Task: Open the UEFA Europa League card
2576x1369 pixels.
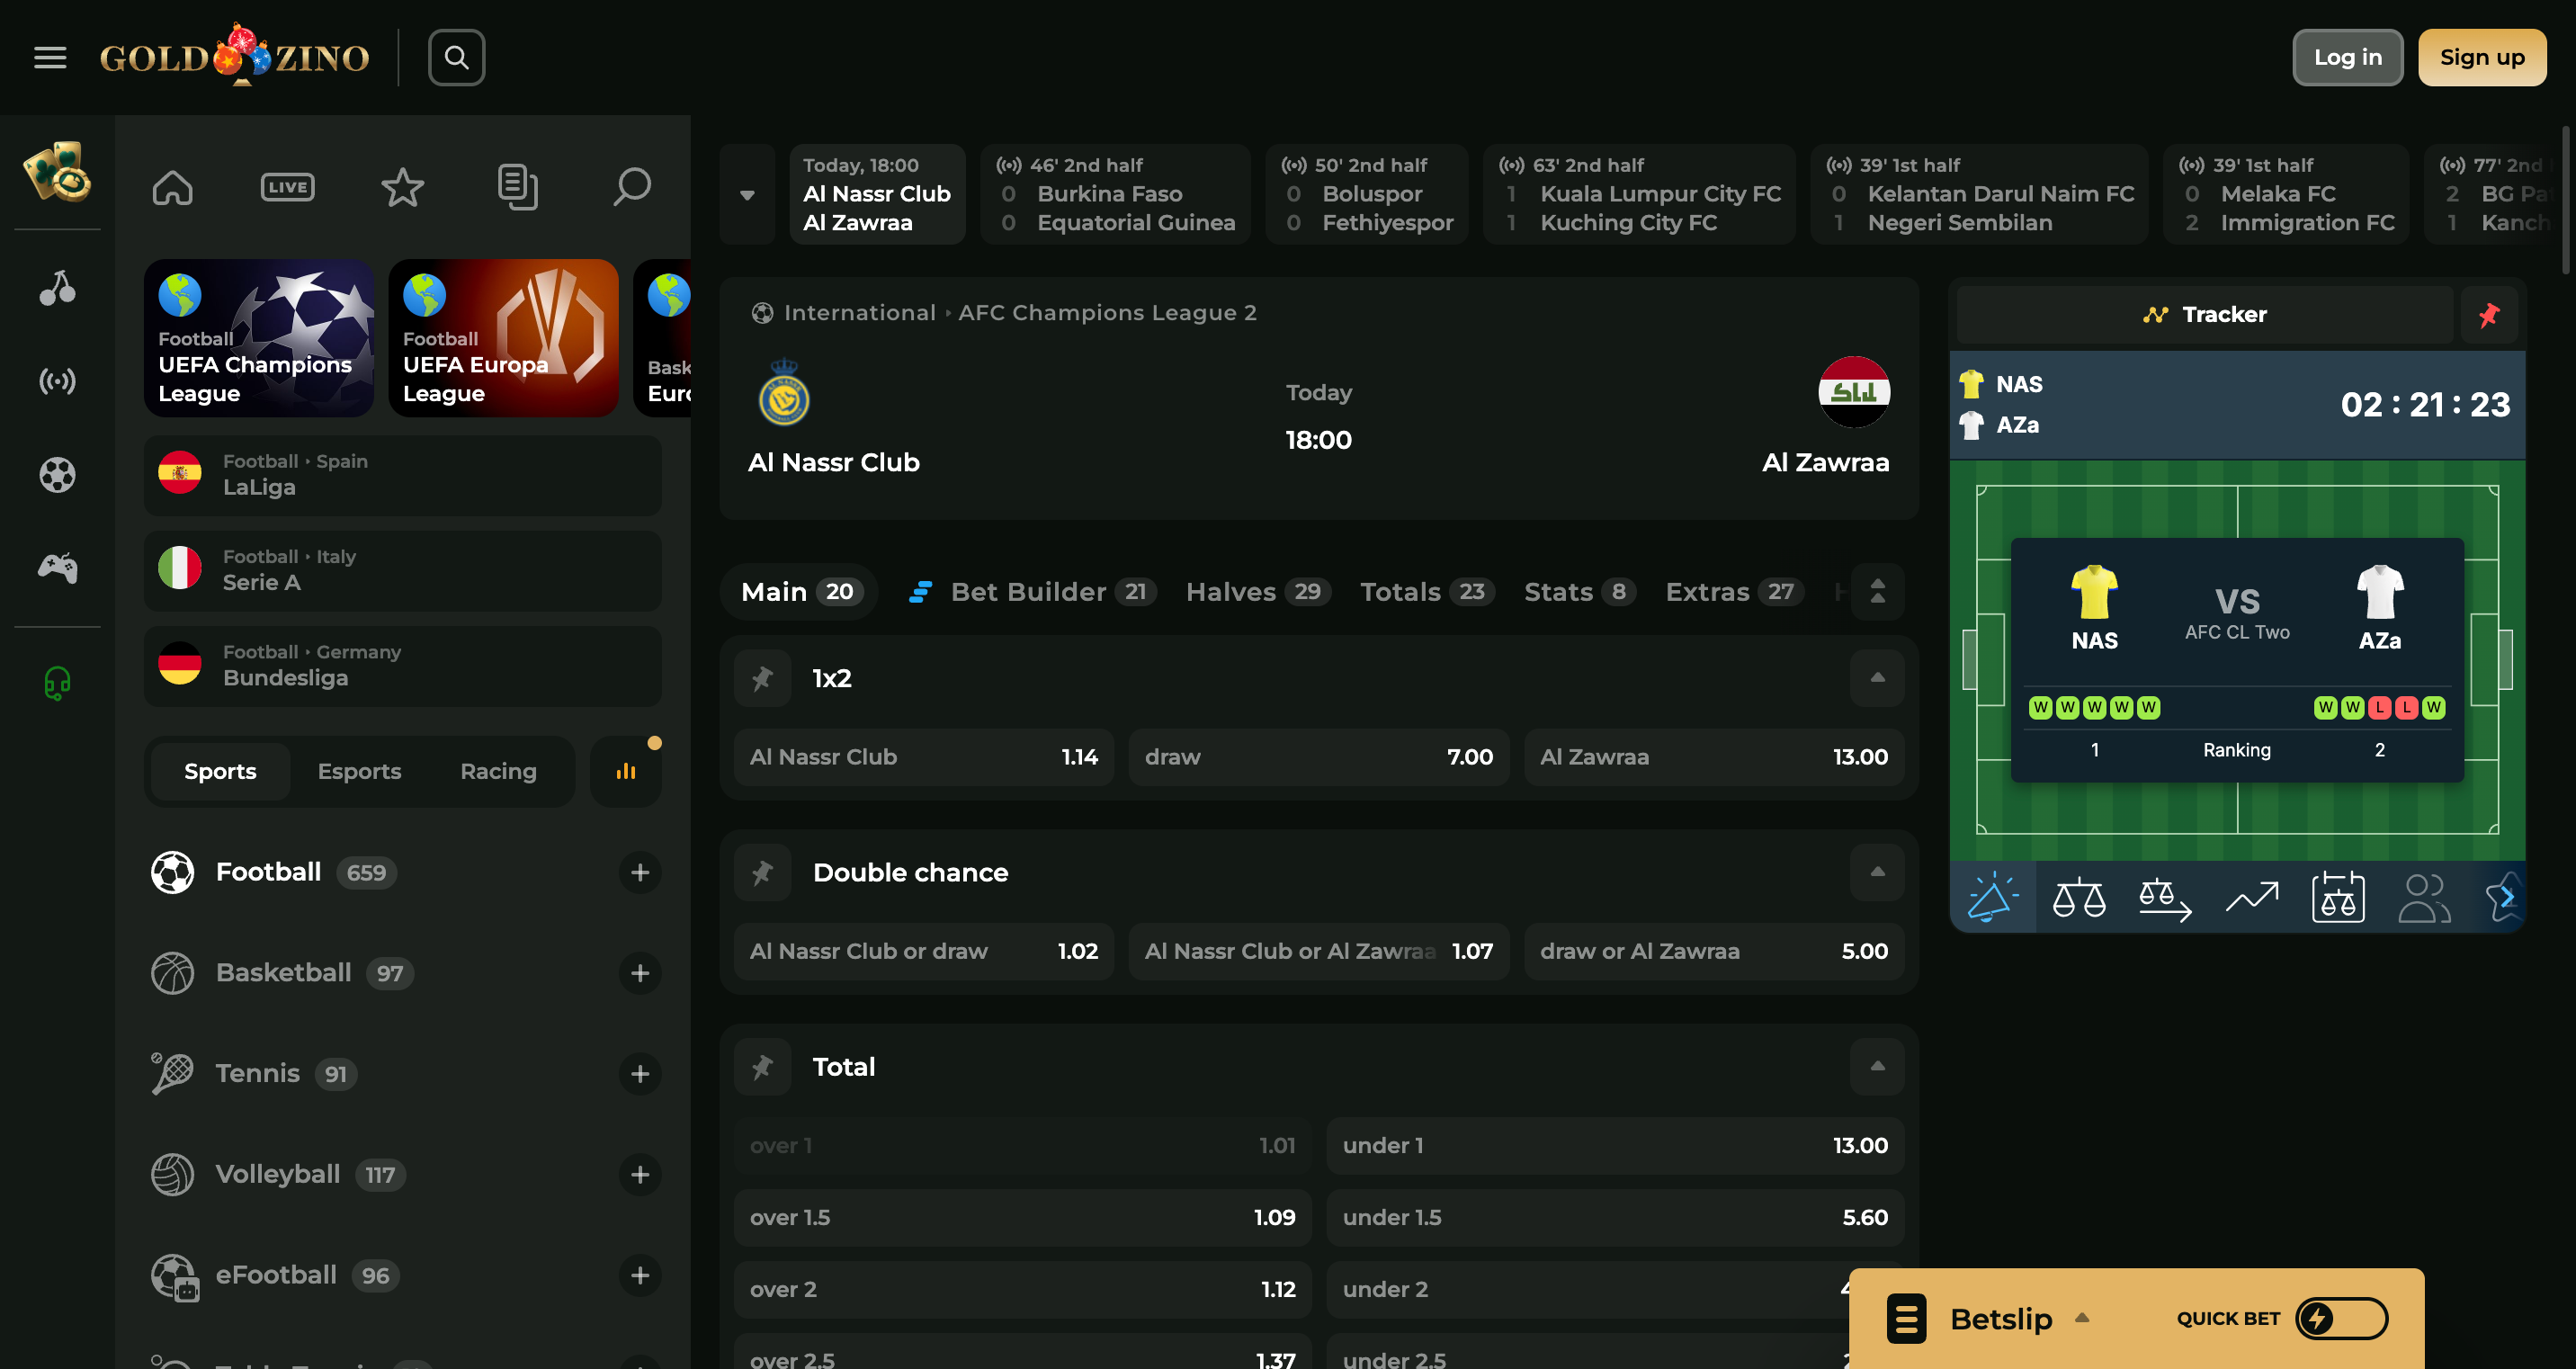Action: 504,338
